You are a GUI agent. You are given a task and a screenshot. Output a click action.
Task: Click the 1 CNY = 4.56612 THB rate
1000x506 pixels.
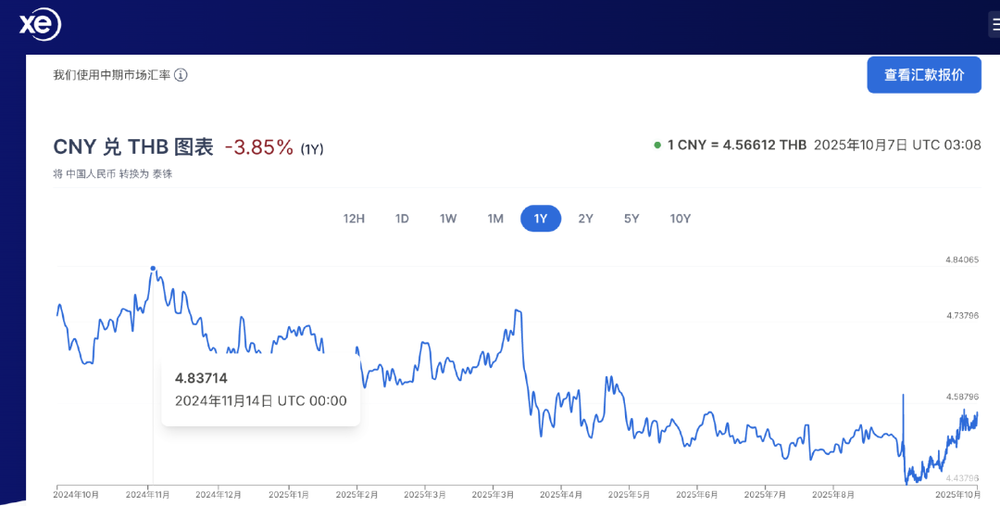[x=737, y=145]
